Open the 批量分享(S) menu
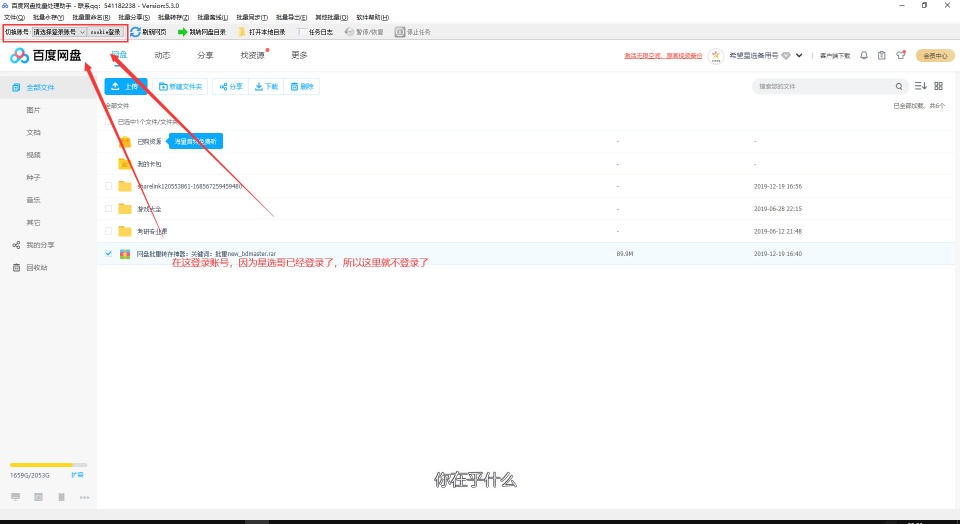The image size is (960, 524). click(x=134, y=17)
